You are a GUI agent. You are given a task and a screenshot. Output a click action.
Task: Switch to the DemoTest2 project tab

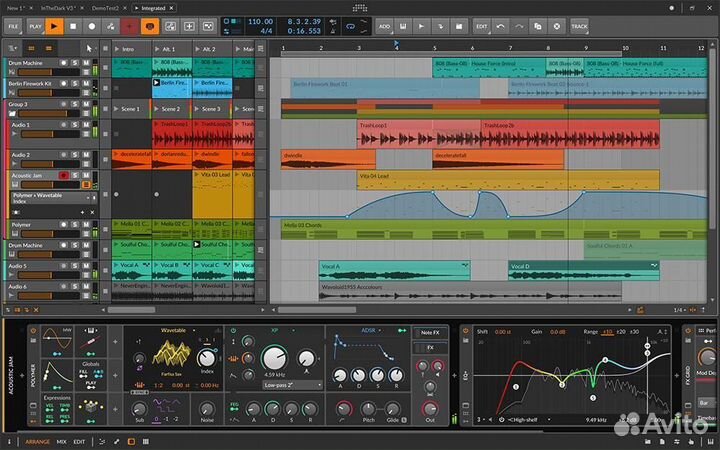coord(105,8)
